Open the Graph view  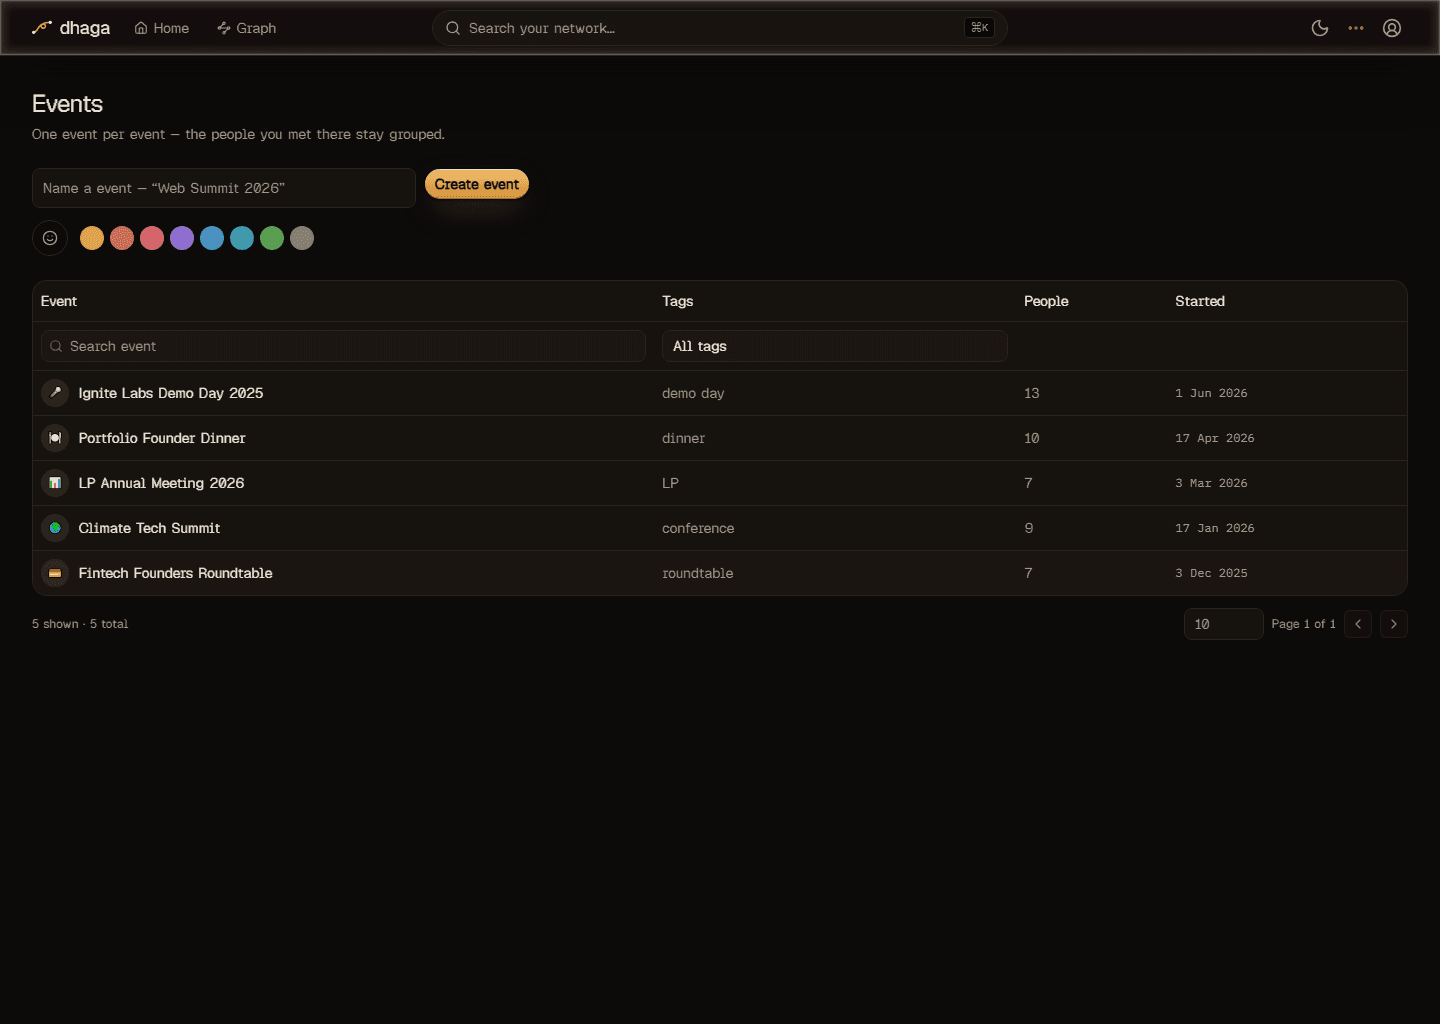(x=247, y=28)
